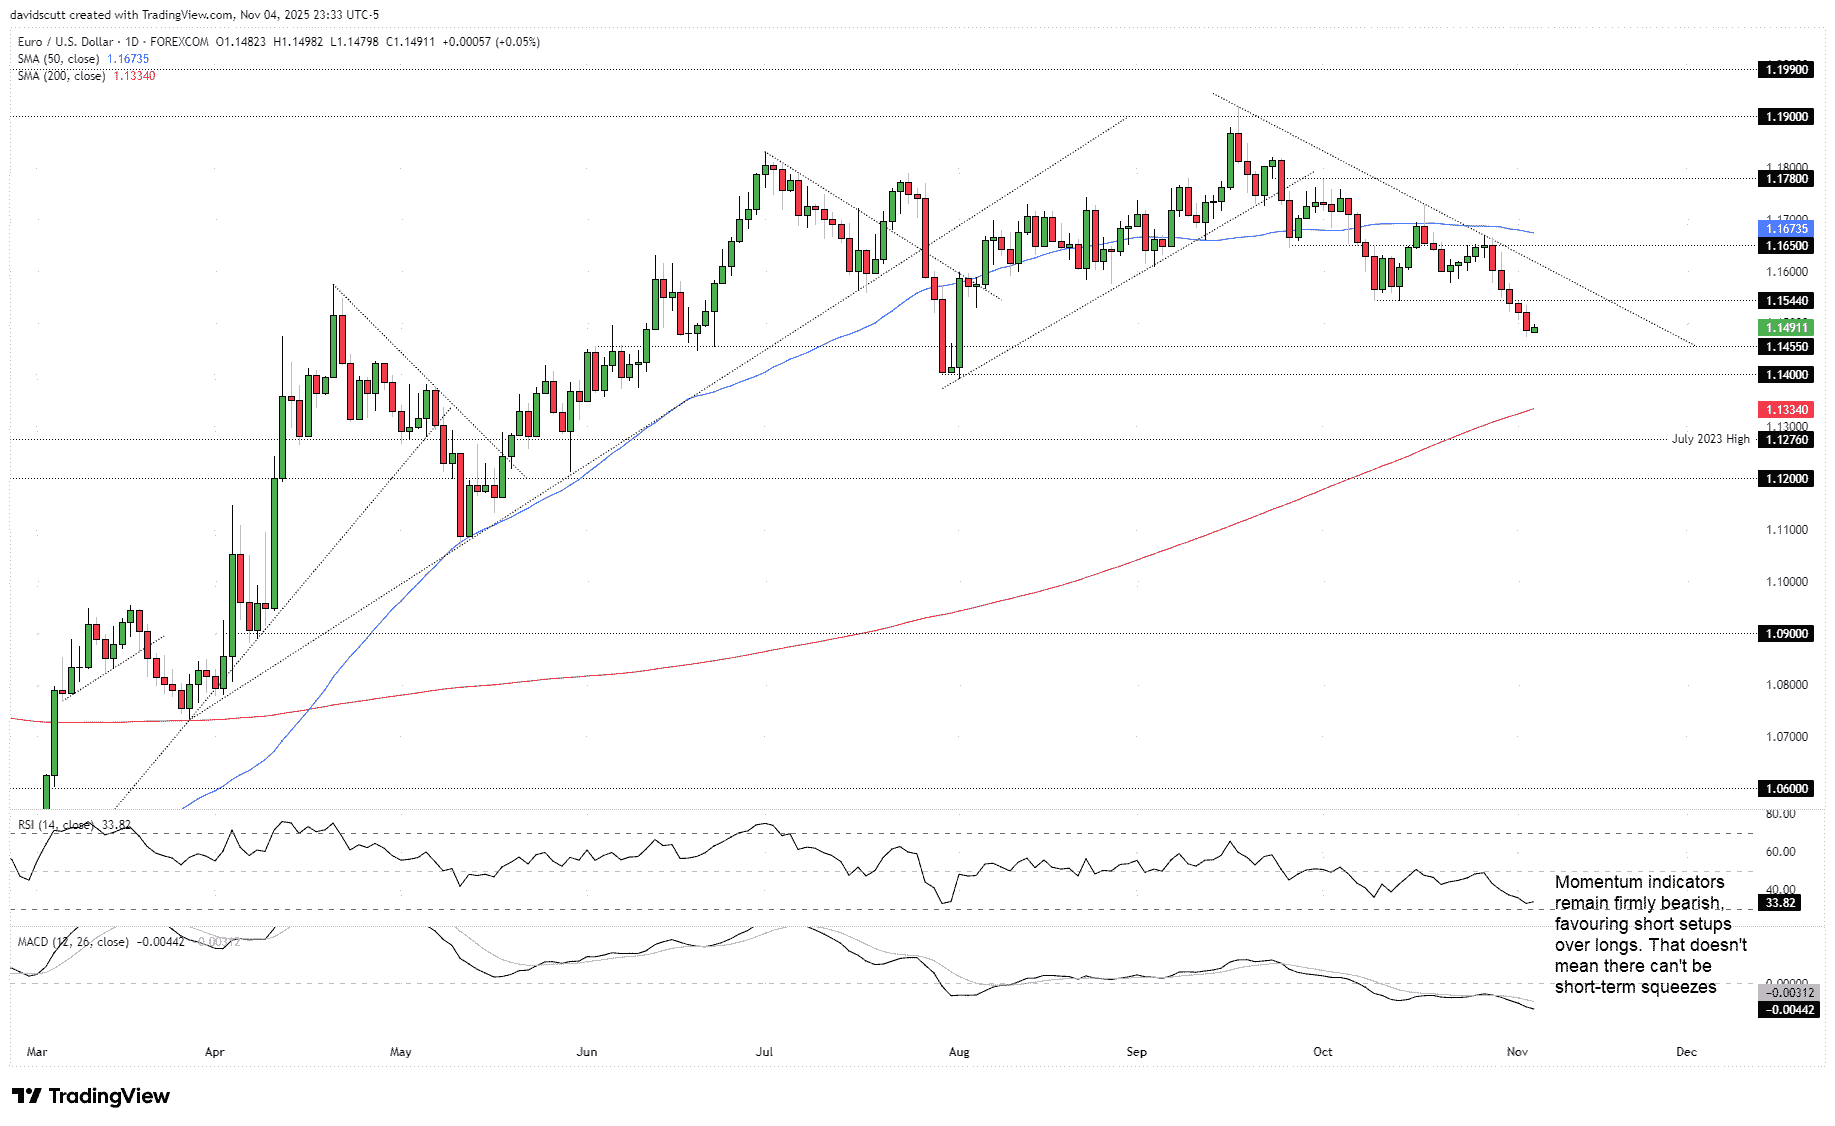Click the red SMA 200 price marker 1.13340
This screenshot has height=1126, width=1835.
tap(1786, 409)
